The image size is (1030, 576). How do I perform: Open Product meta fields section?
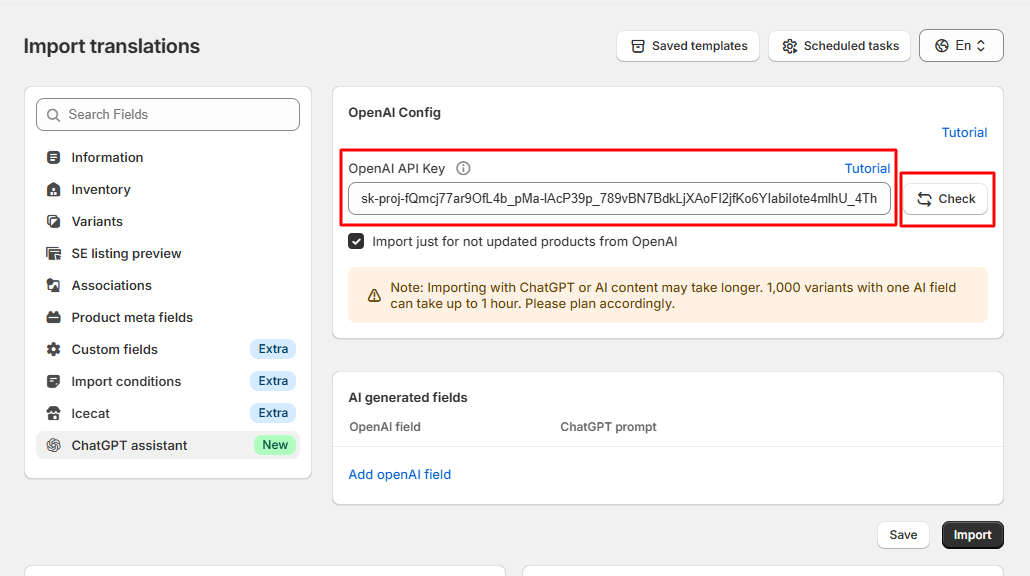168,317
